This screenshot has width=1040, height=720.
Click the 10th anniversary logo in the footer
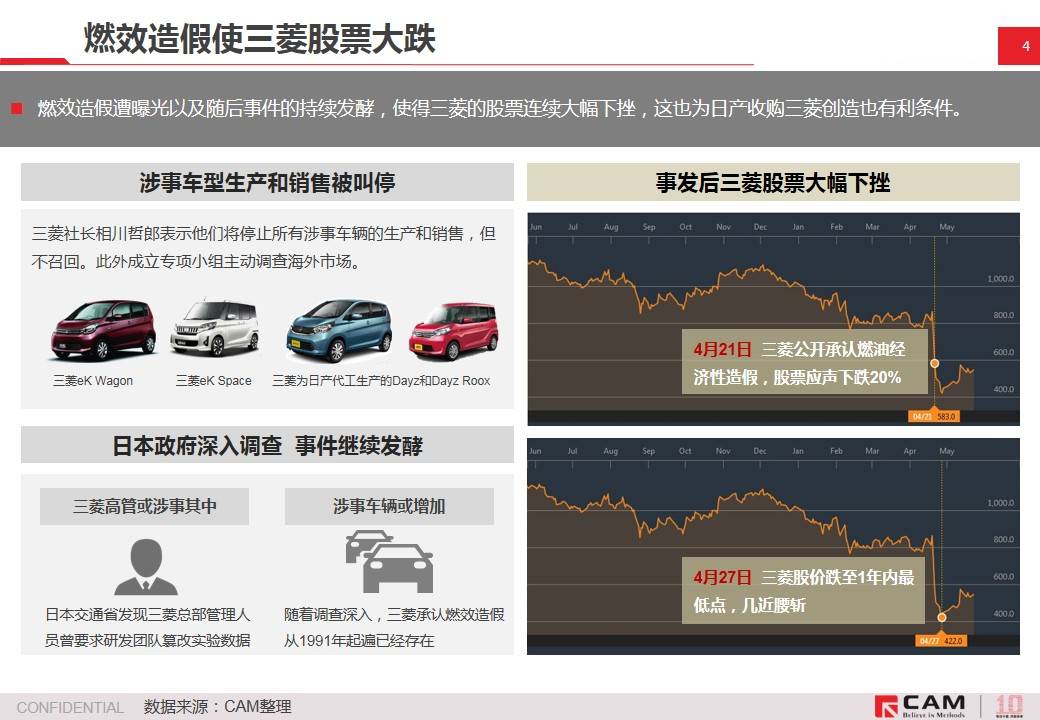(x=1008, y=705)
